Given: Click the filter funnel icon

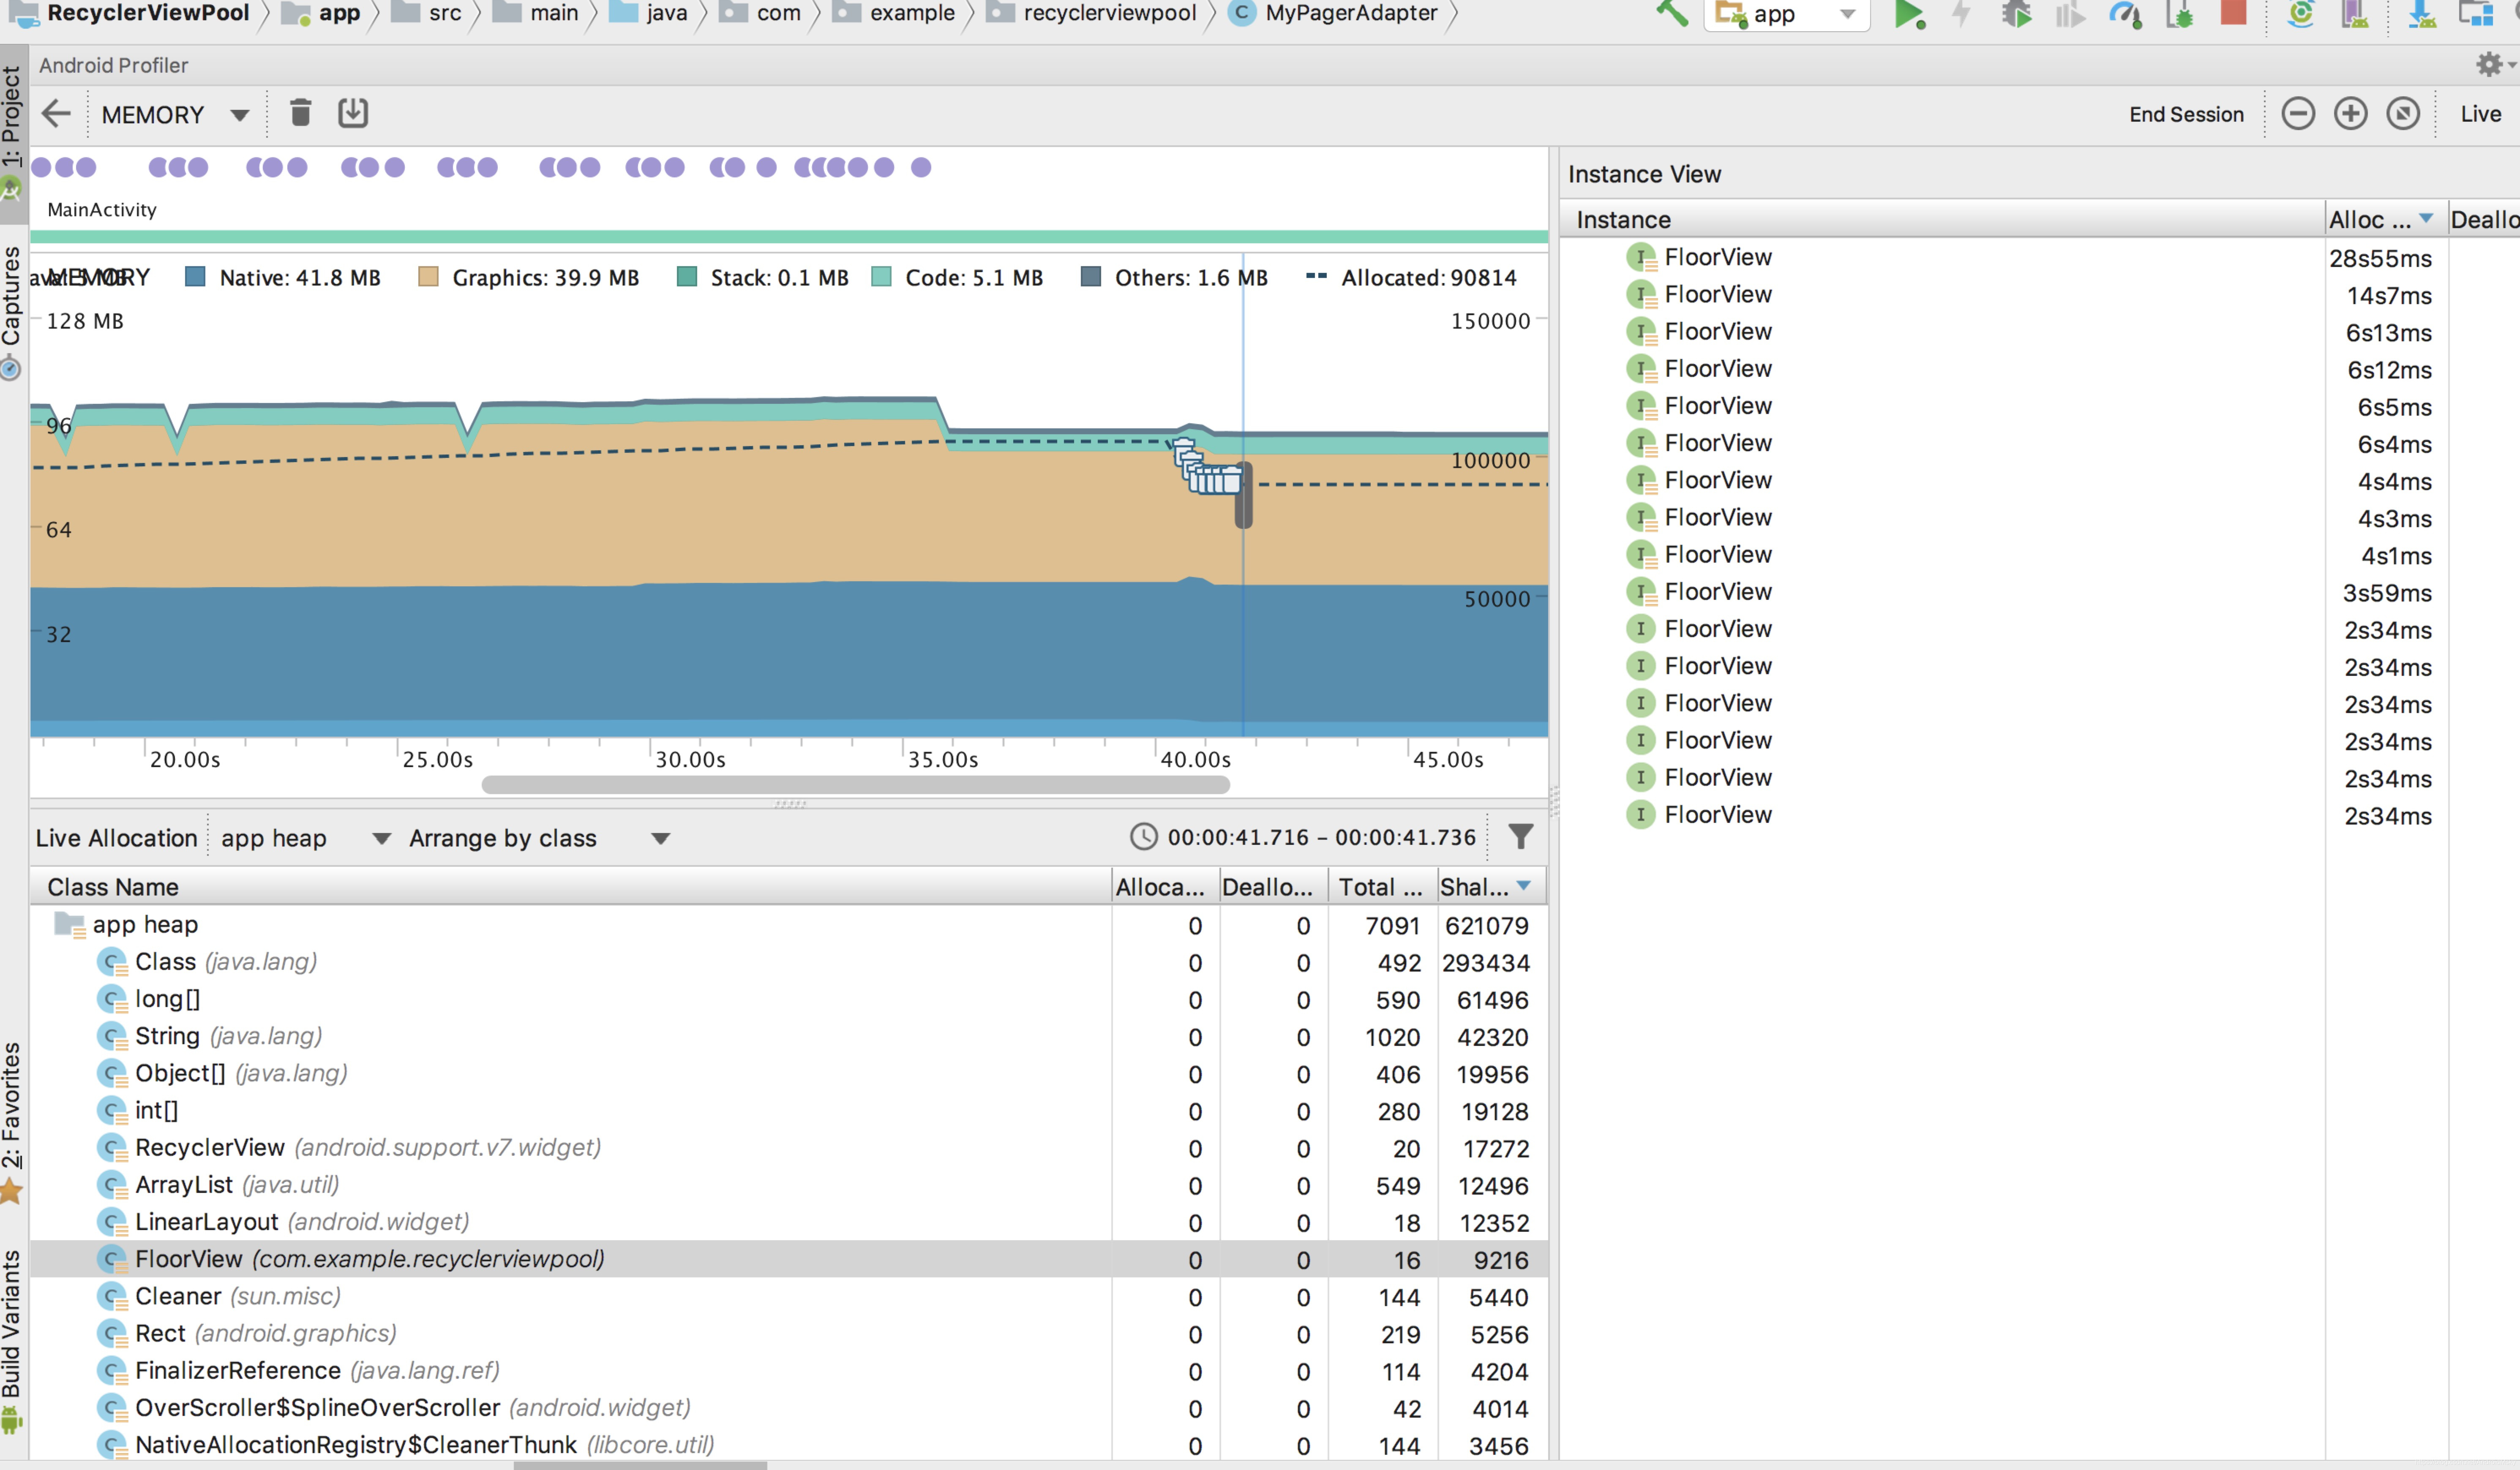Looking at the screenshot, I should coord(1520,836).
